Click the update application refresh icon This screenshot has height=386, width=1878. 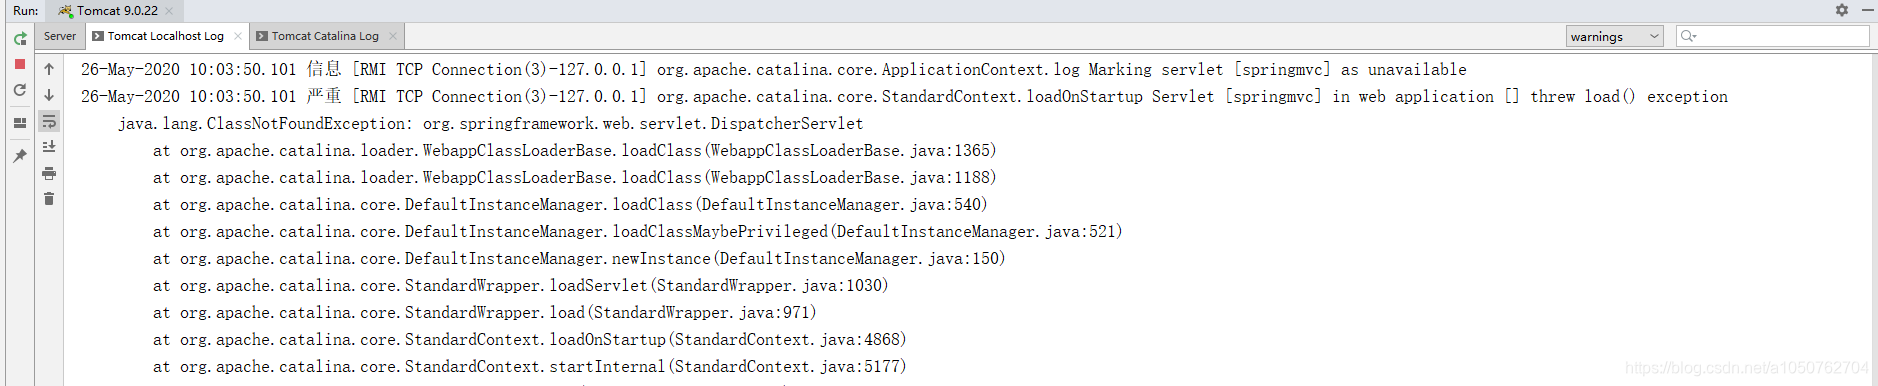(x=20, y=90)
